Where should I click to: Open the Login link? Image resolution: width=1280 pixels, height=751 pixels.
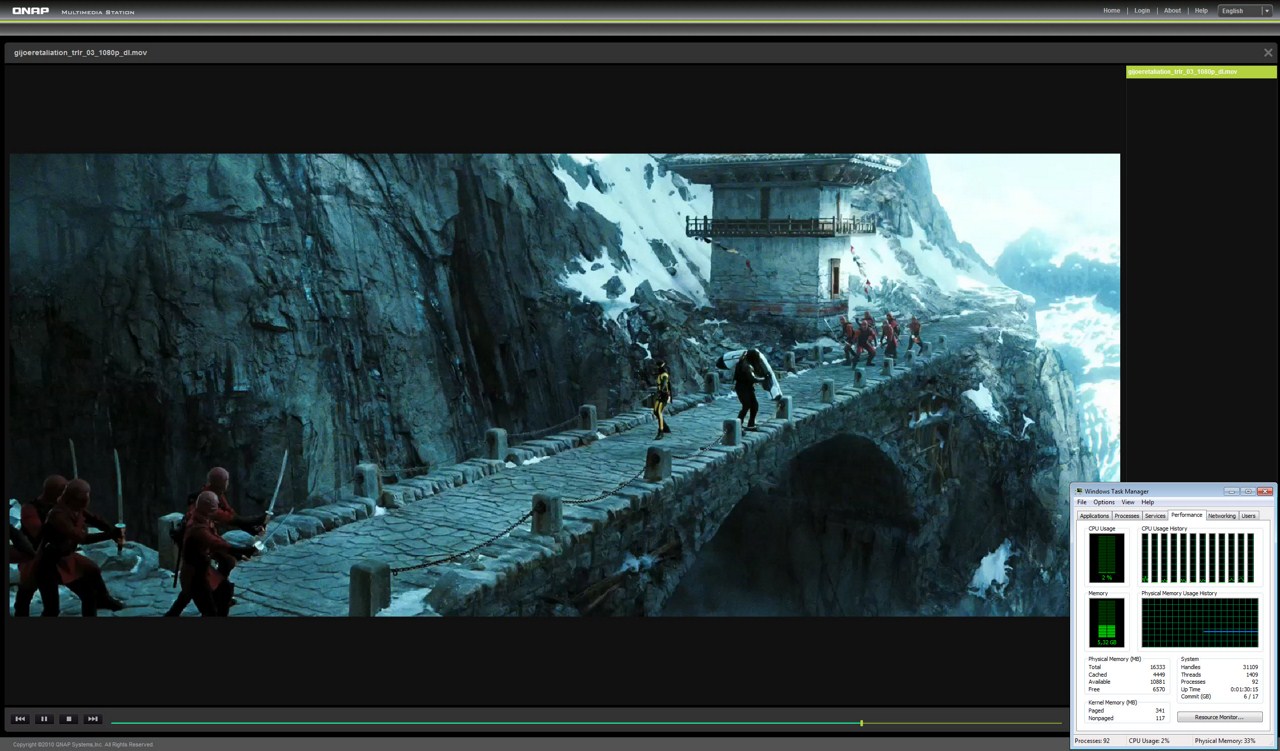tap(1142, 11)
